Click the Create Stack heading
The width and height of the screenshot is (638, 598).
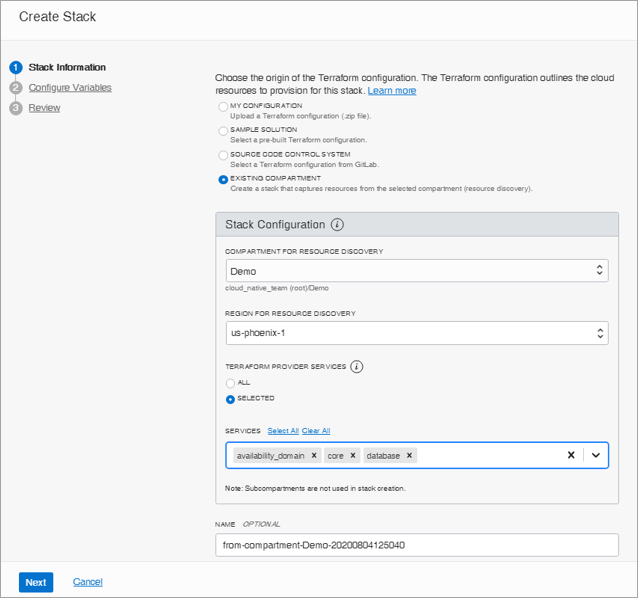(57, 17)
